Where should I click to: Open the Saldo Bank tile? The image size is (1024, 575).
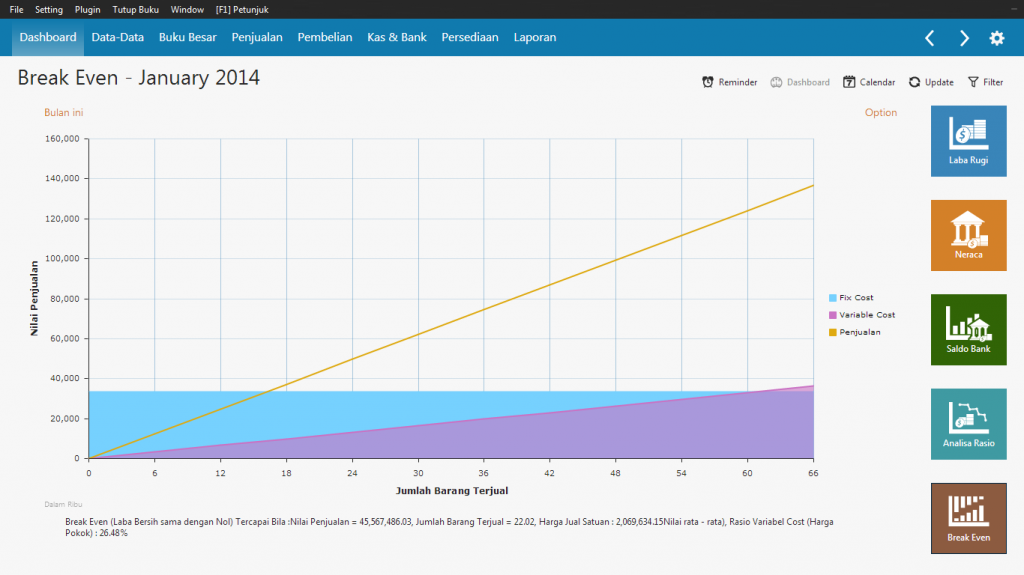968,329
